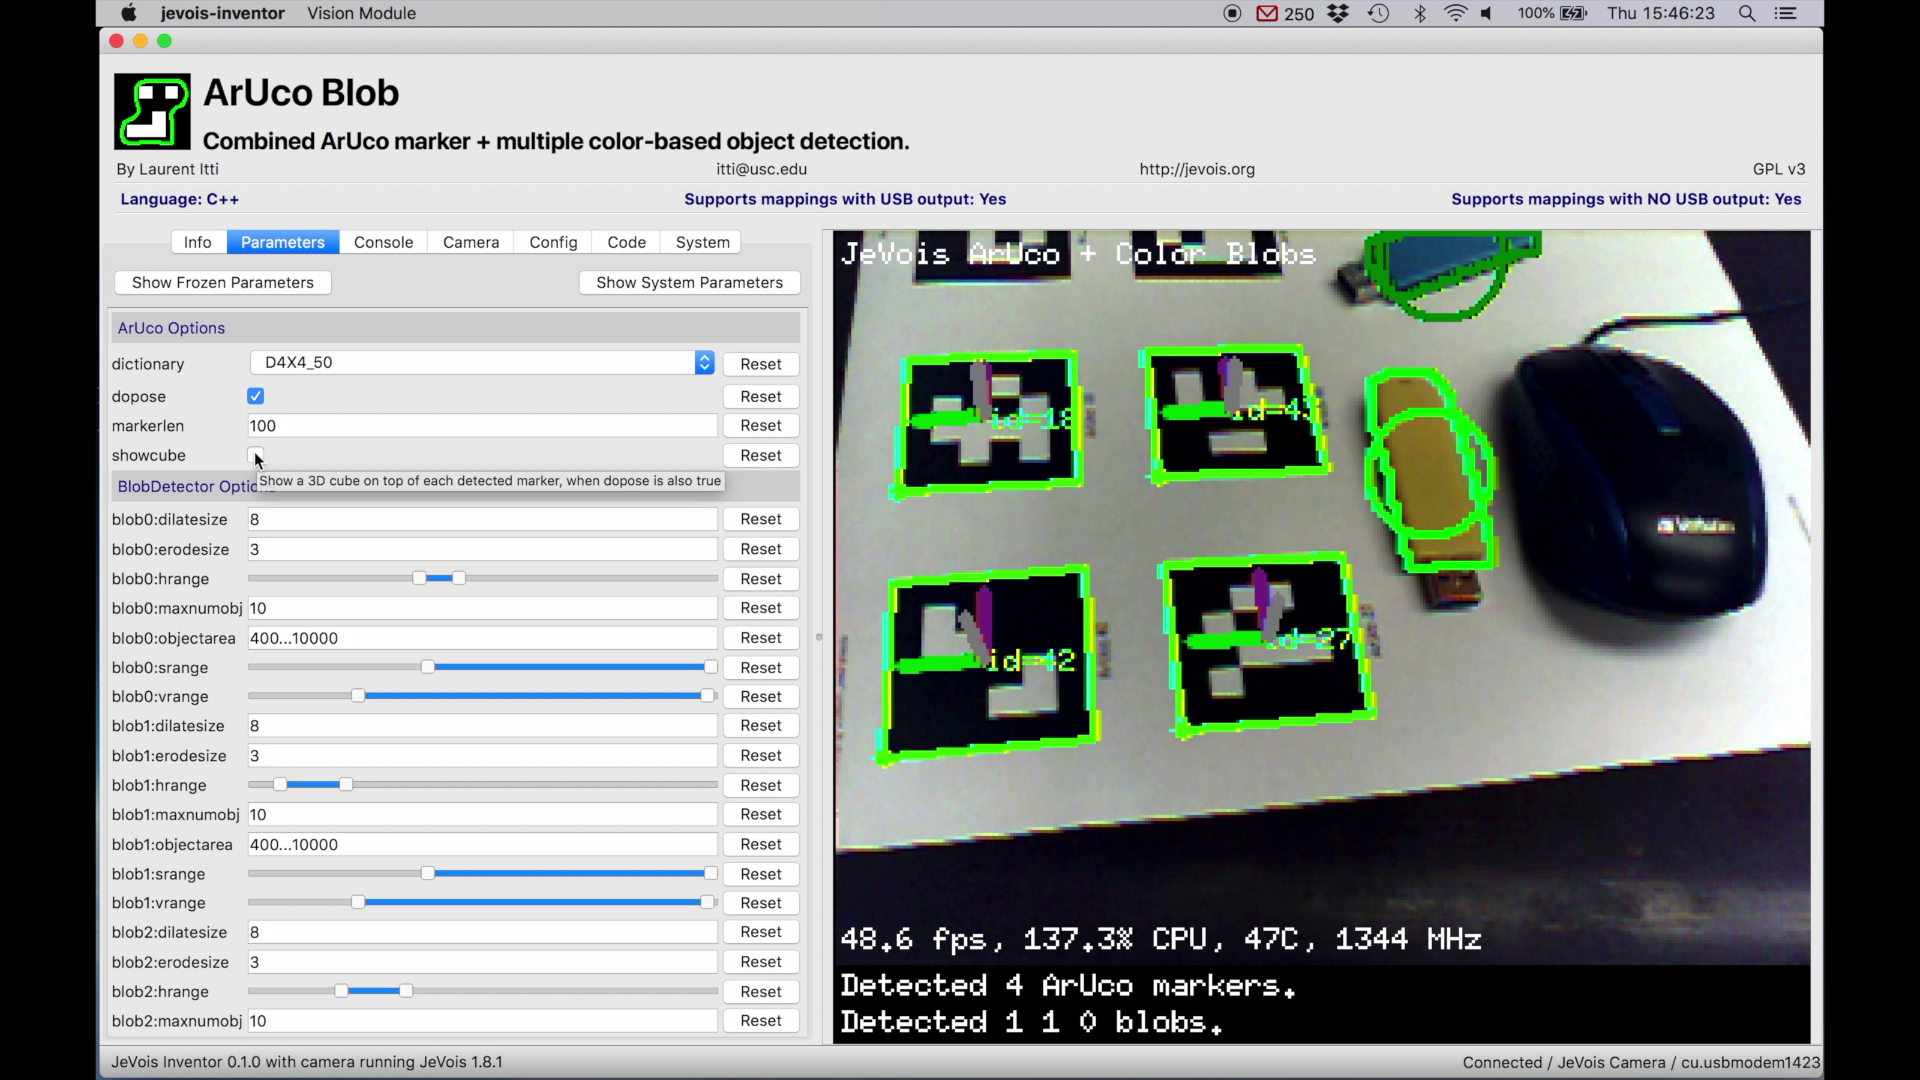
Task: Click the volume speaker icon
Action: click(1487, 13)
